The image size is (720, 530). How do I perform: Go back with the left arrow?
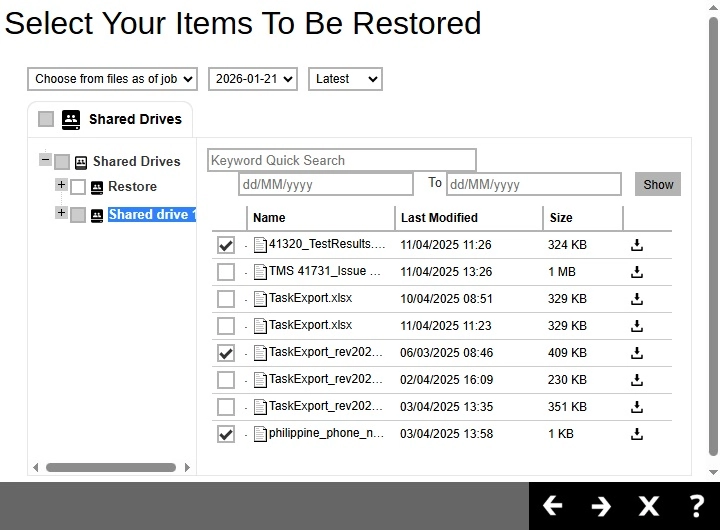(x=552, y=506)
